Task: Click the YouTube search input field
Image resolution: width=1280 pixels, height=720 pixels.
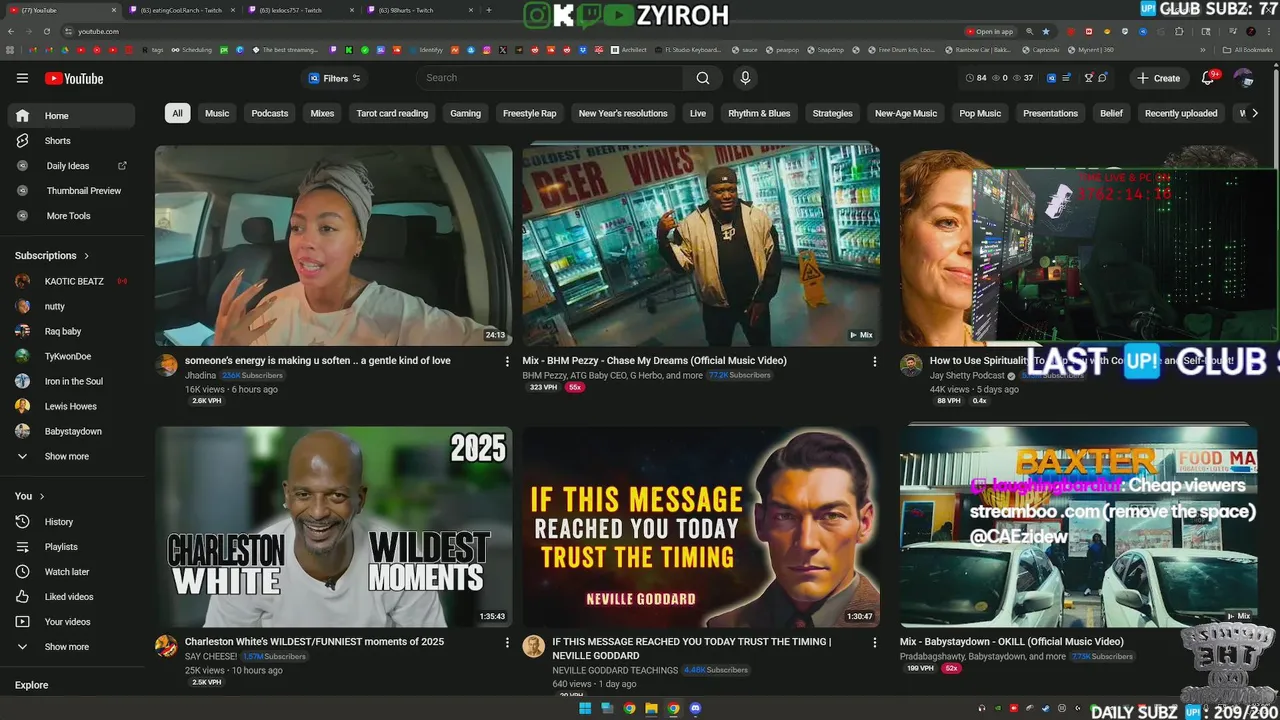Action: [x=550, y=78]
